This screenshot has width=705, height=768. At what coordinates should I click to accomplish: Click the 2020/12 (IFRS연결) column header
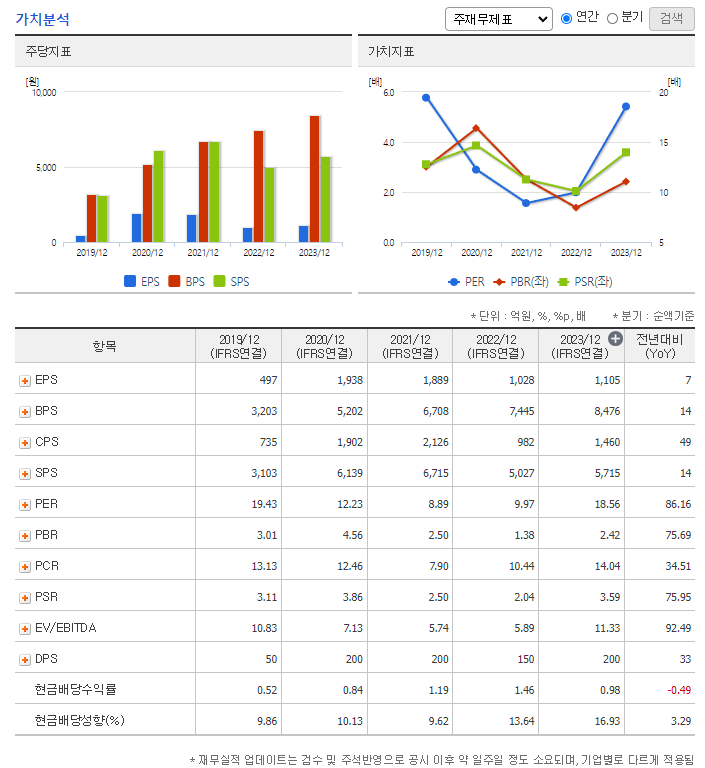(x=324, y=346)
